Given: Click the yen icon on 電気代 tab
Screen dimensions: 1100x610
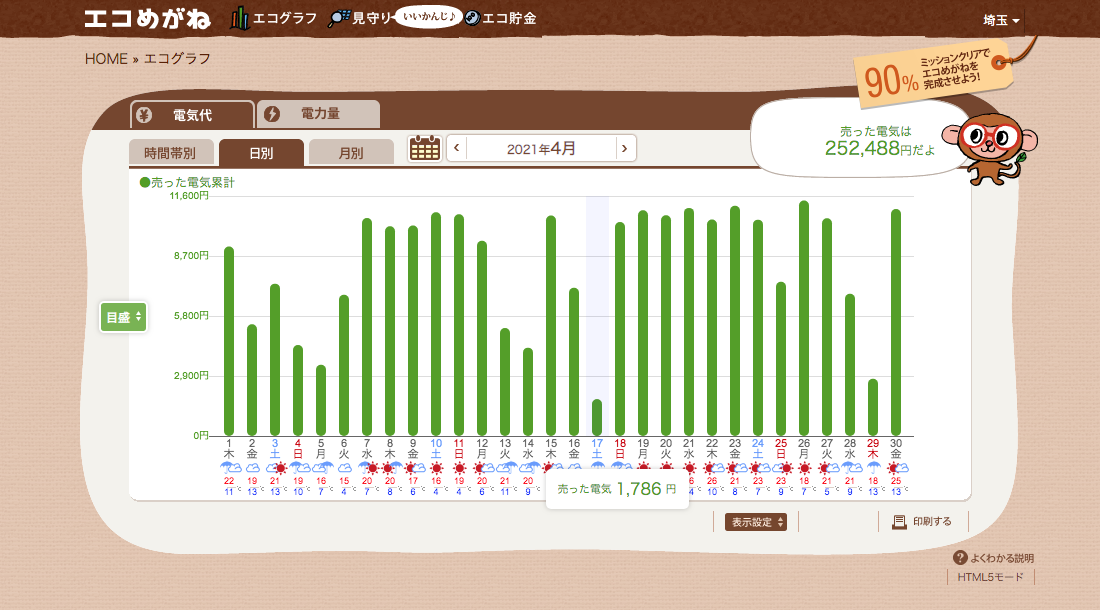Looking at the screenshot, I should (x=144, y=115).
